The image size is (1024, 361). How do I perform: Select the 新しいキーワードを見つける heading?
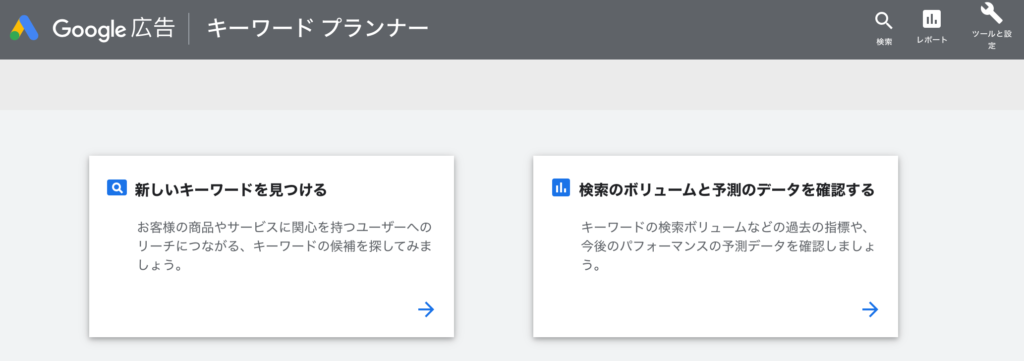[x=231, y=190]
